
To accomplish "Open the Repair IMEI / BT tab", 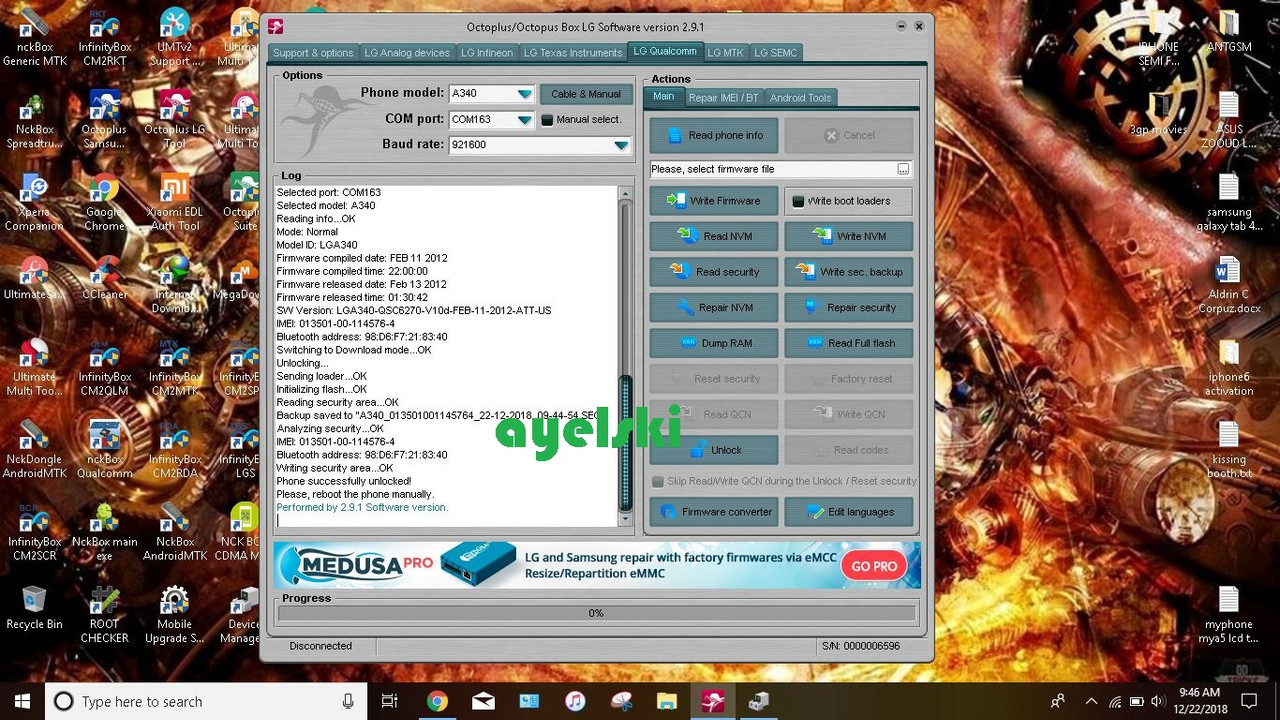I will coord(723,98).
